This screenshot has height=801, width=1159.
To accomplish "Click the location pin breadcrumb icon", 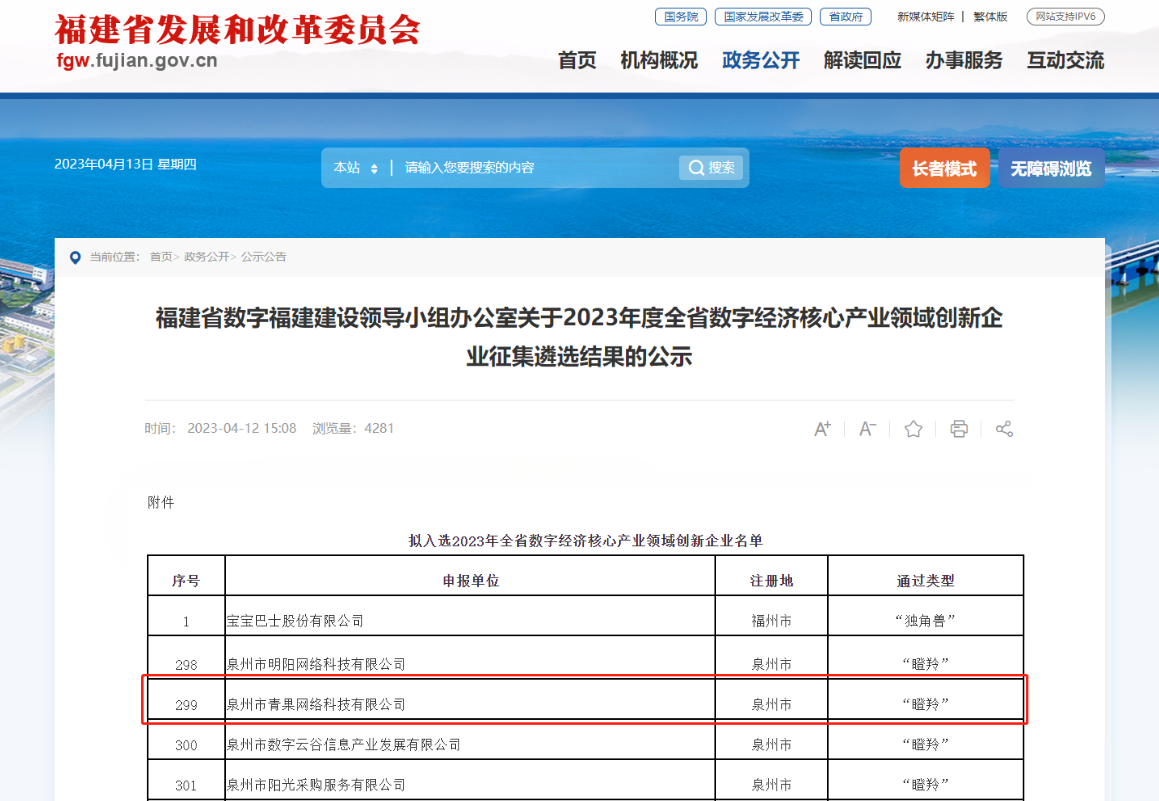I will [75, 258].
